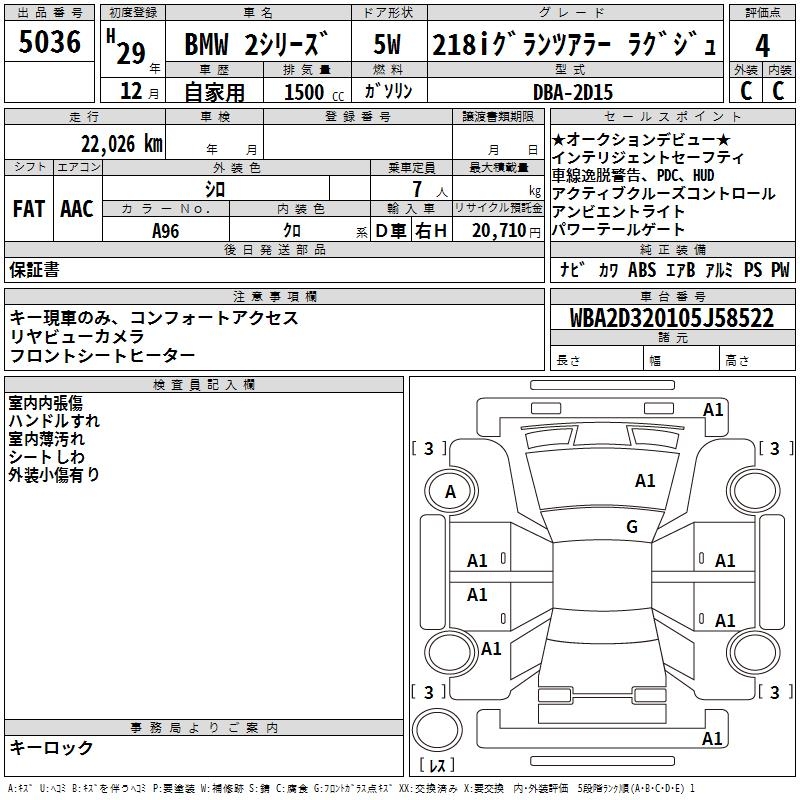Click the A1 mark on the hood
This screenshot has width=800, height=800.
[x=645, y=480]
